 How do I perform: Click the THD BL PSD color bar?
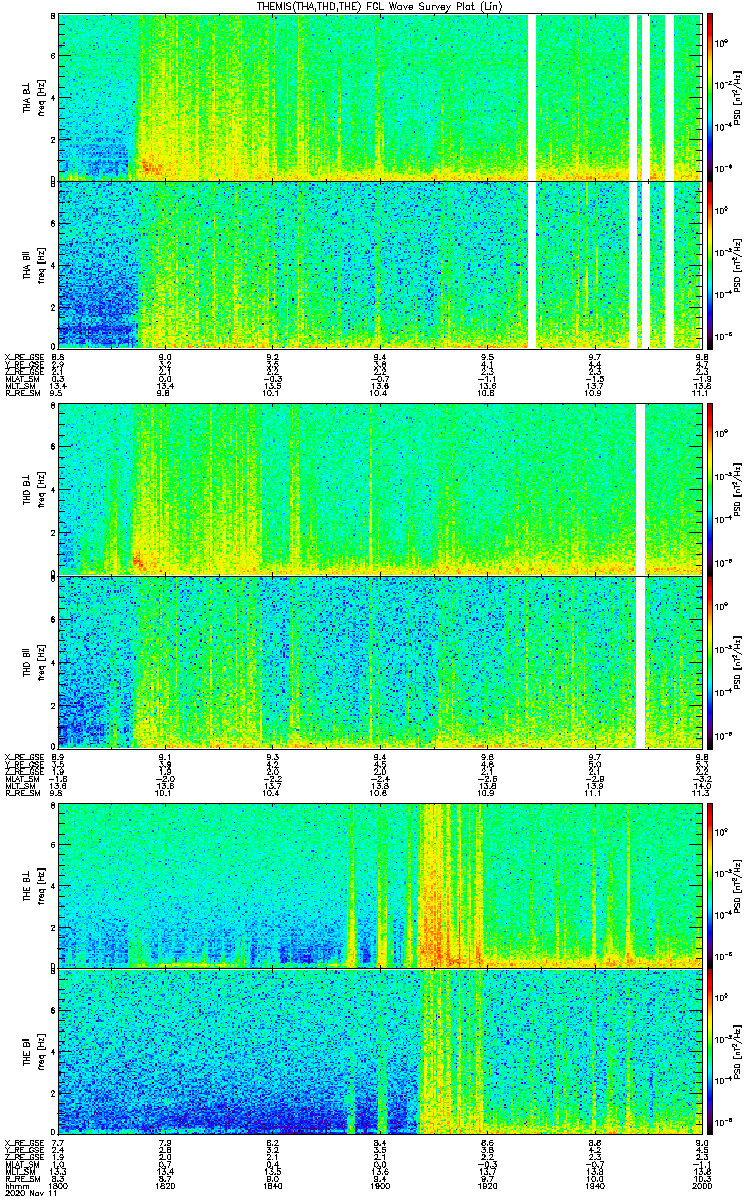click(x=710, y=489)
